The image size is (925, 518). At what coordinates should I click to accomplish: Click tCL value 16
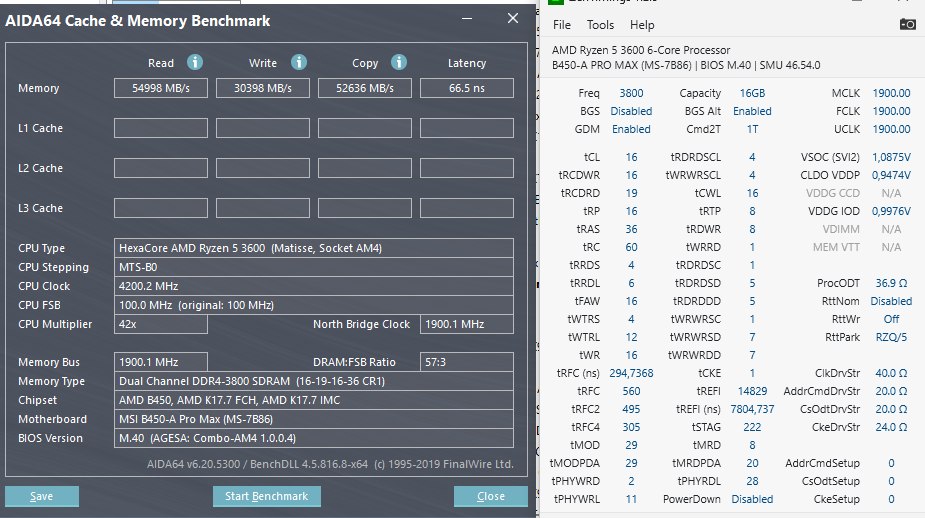click(631, 157)
